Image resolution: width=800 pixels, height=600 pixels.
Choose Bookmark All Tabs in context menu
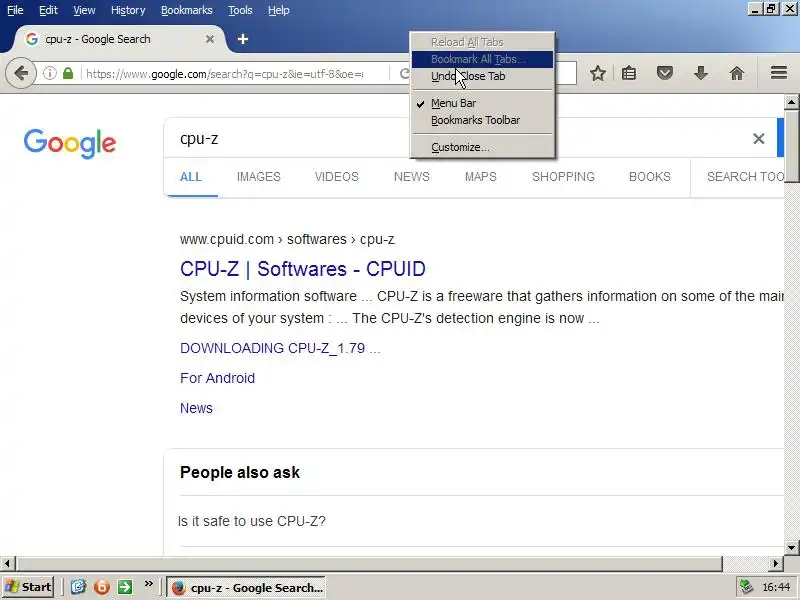coord(482,59)
